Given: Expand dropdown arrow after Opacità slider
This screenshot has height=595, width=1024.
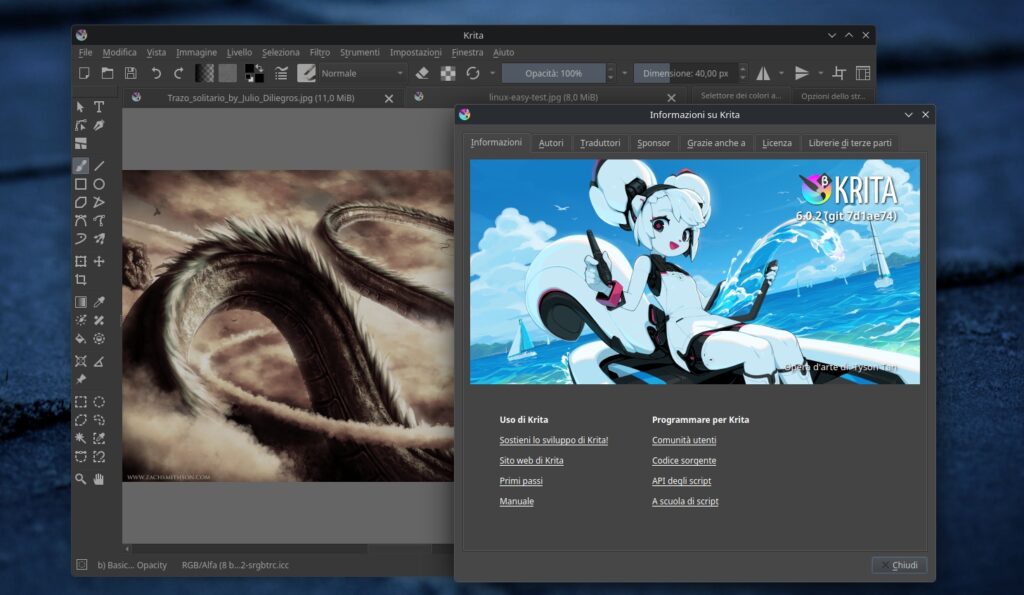Looking at the screenshot, I should (x=624, y=73).
